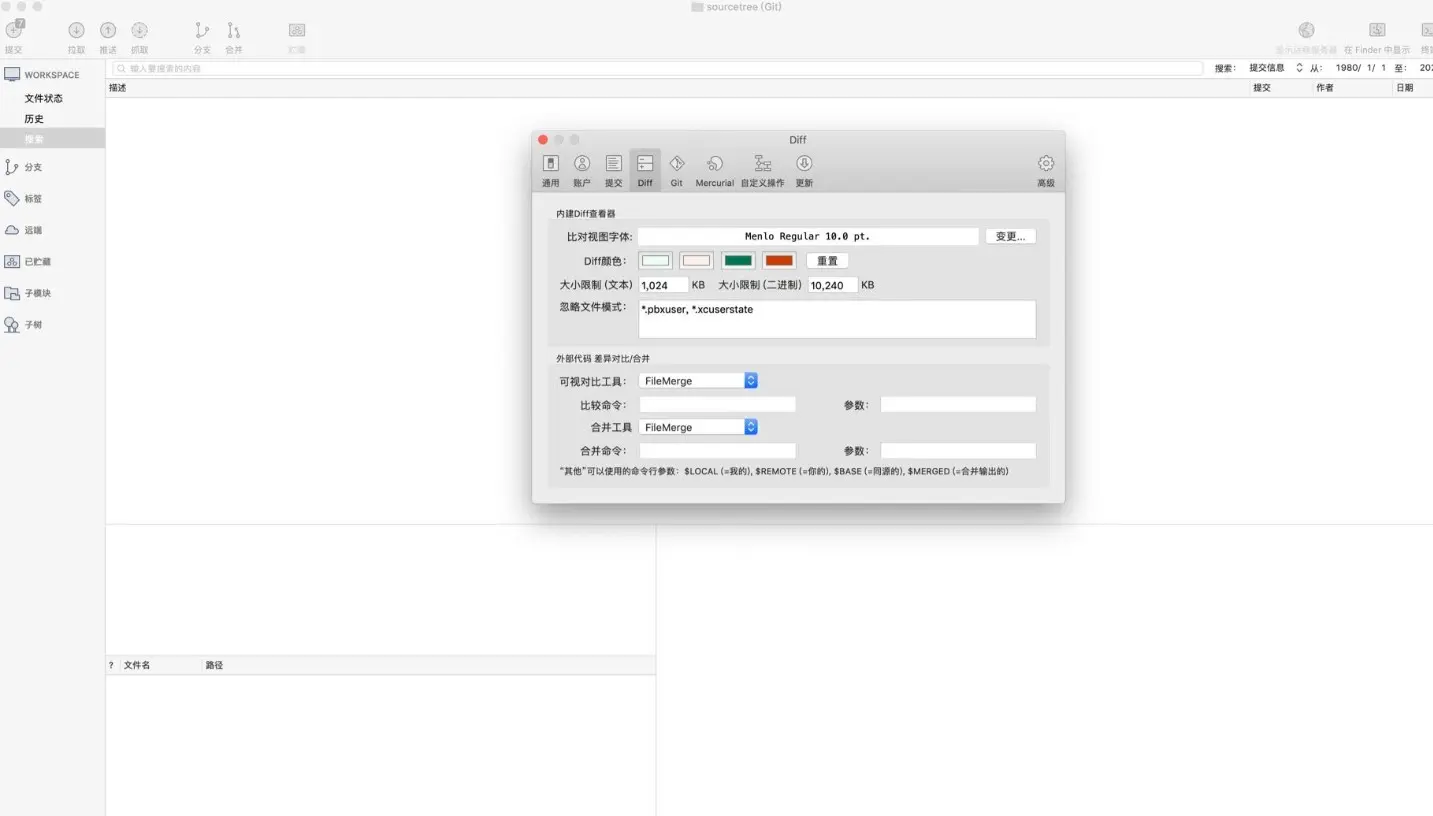Open 合并工具 FileMerge dropdown
Screen dimensions: 1433x816
[x=698, y=427]
